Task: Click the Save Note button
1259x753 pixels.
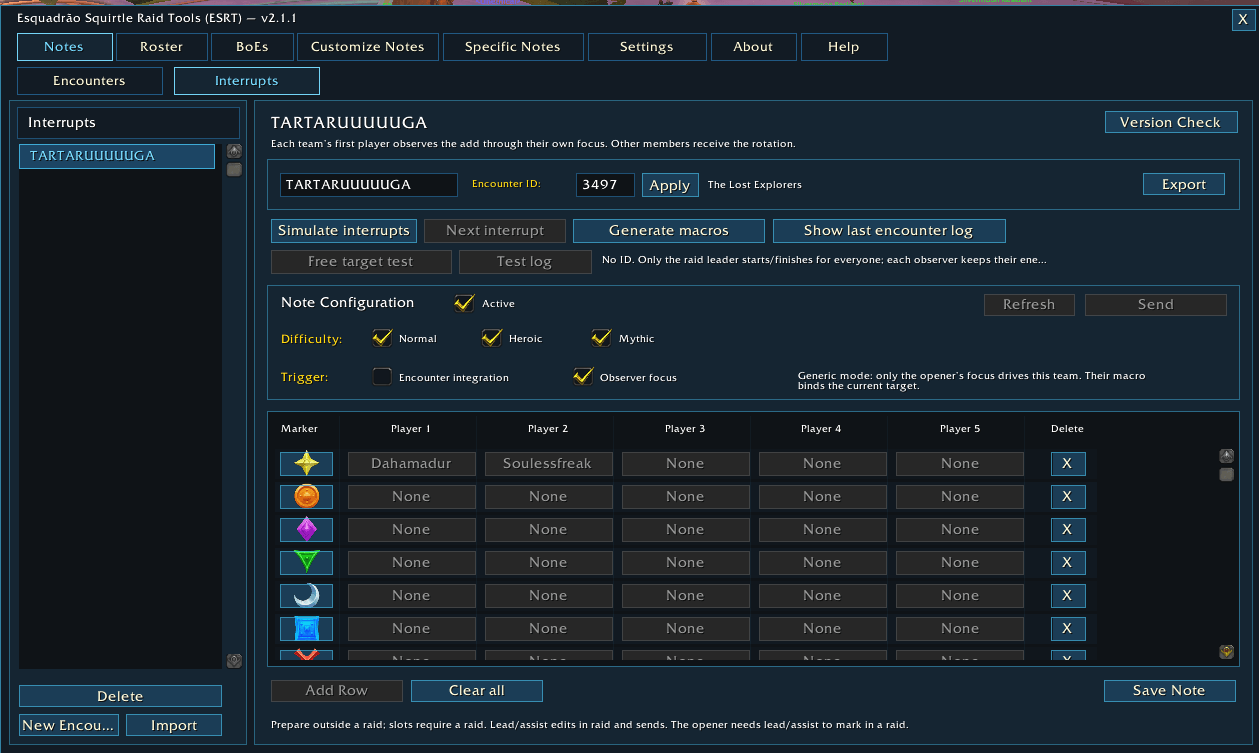Action: pyautogui.click(x=1169, y=691)
